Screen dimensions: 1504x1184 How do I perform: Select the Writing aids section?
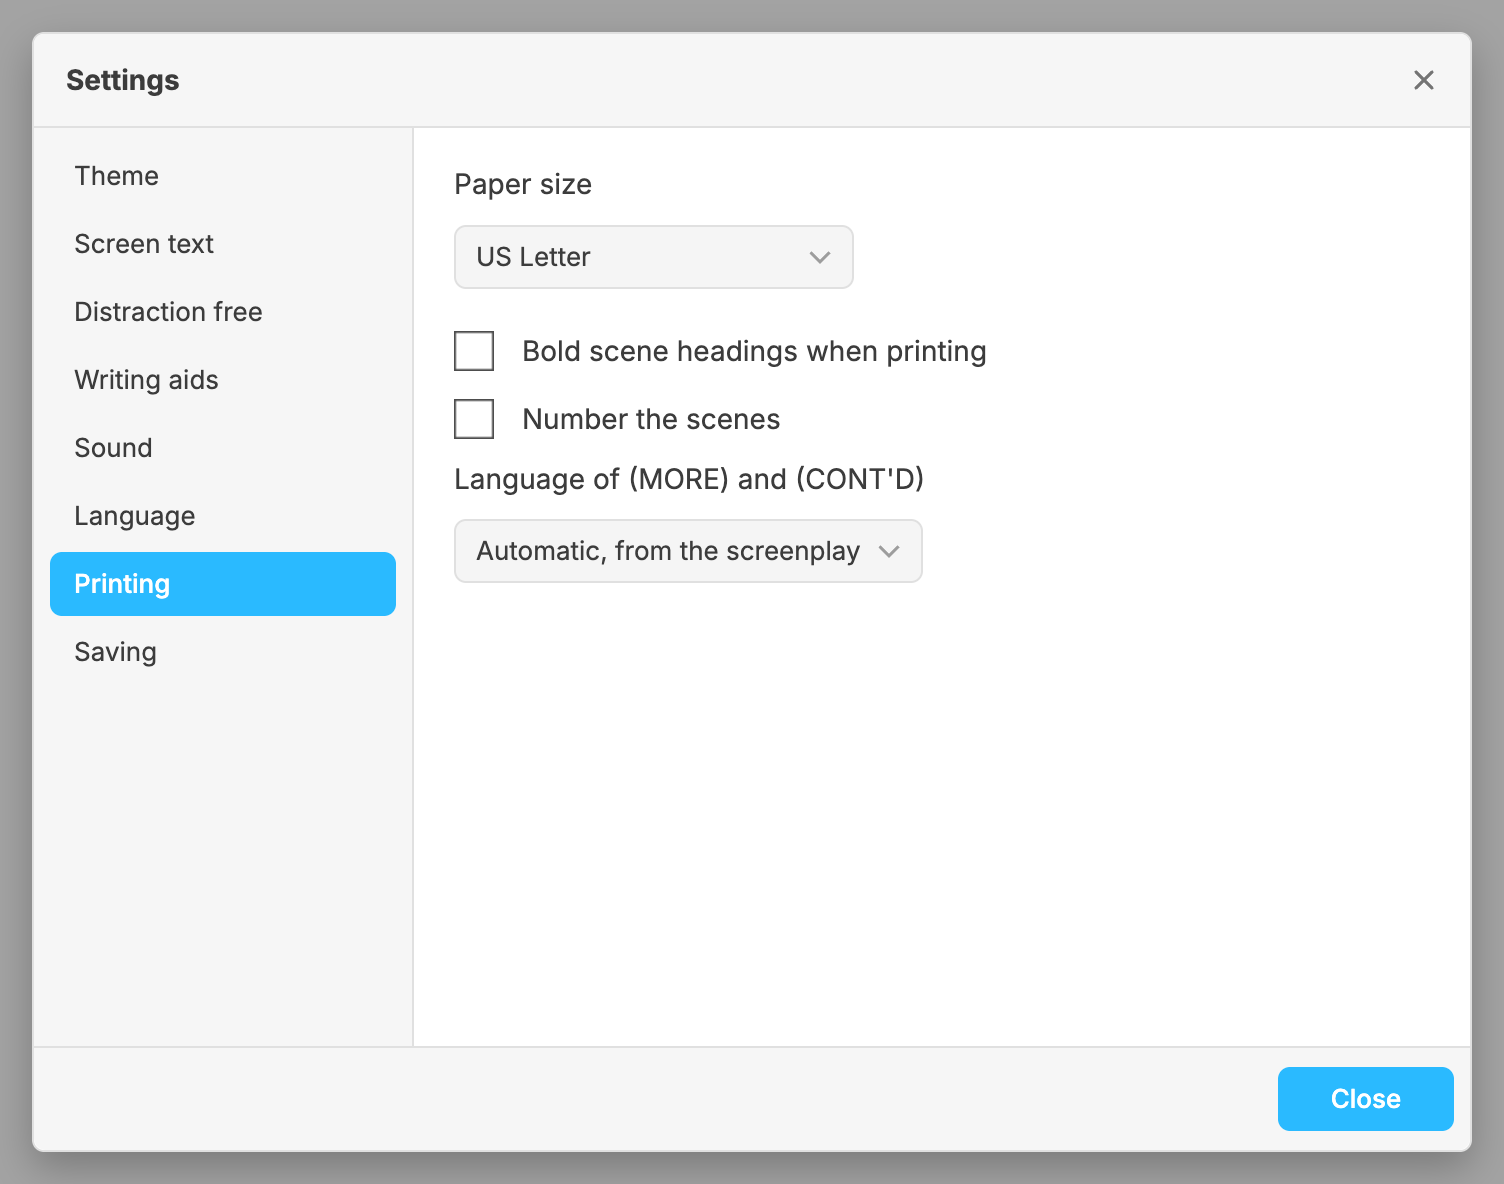tap(223, 380)
